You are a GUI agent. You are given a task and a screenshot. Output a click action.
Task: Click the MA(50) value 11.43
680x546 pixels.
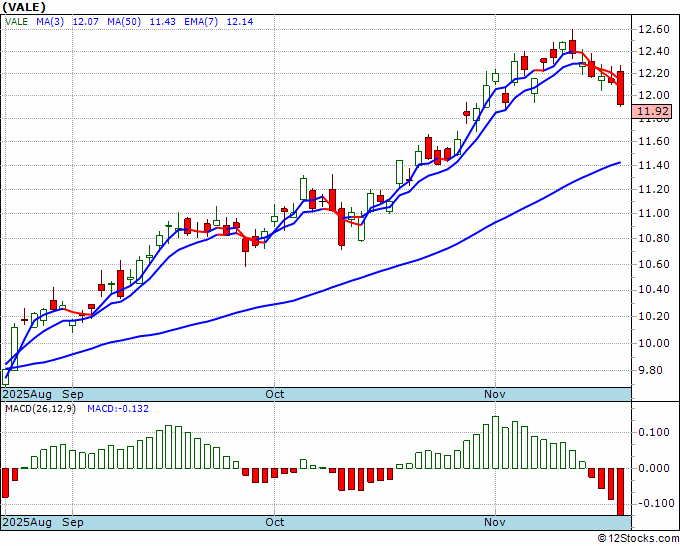click(x=162, y=22)
